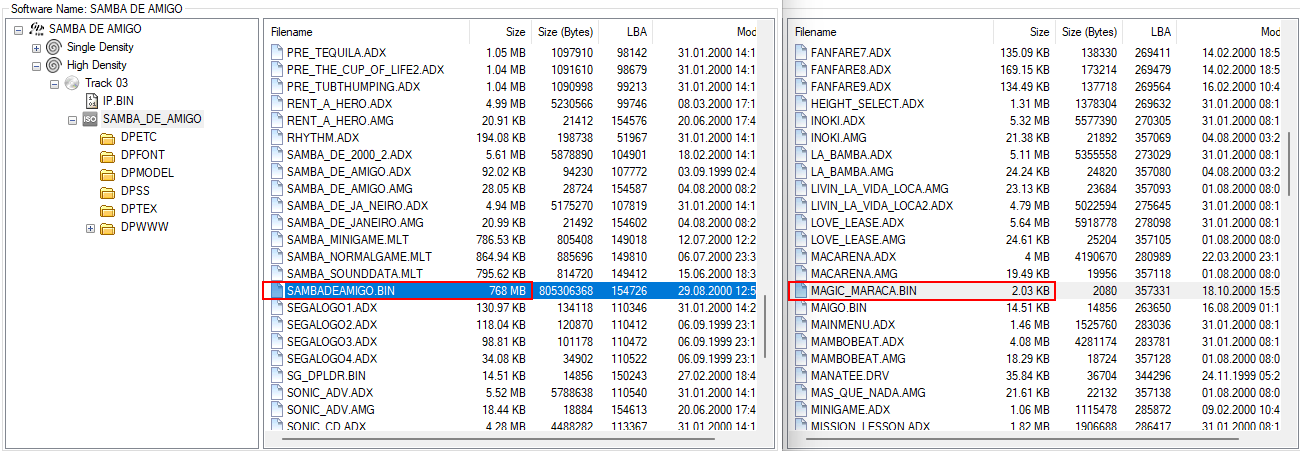Expand the Single Density node

(37, 47)
